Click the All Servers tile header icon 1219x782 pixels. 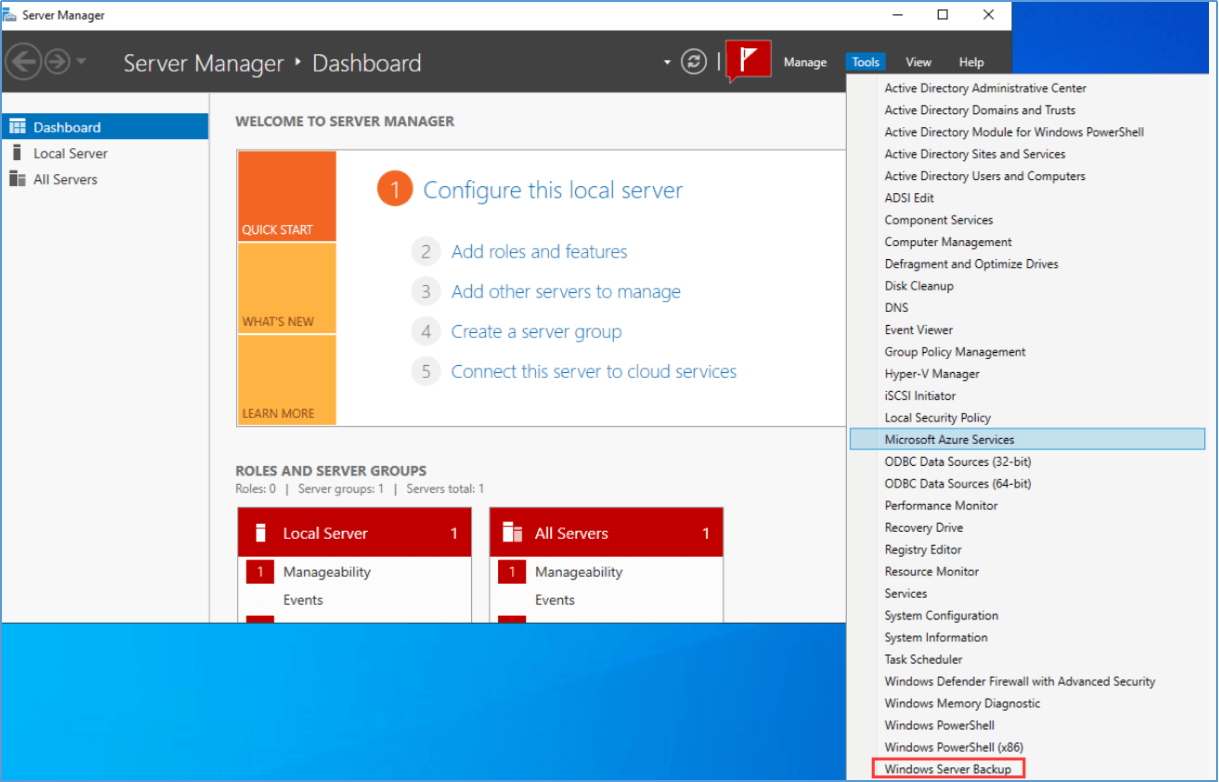tap(512, 533)
